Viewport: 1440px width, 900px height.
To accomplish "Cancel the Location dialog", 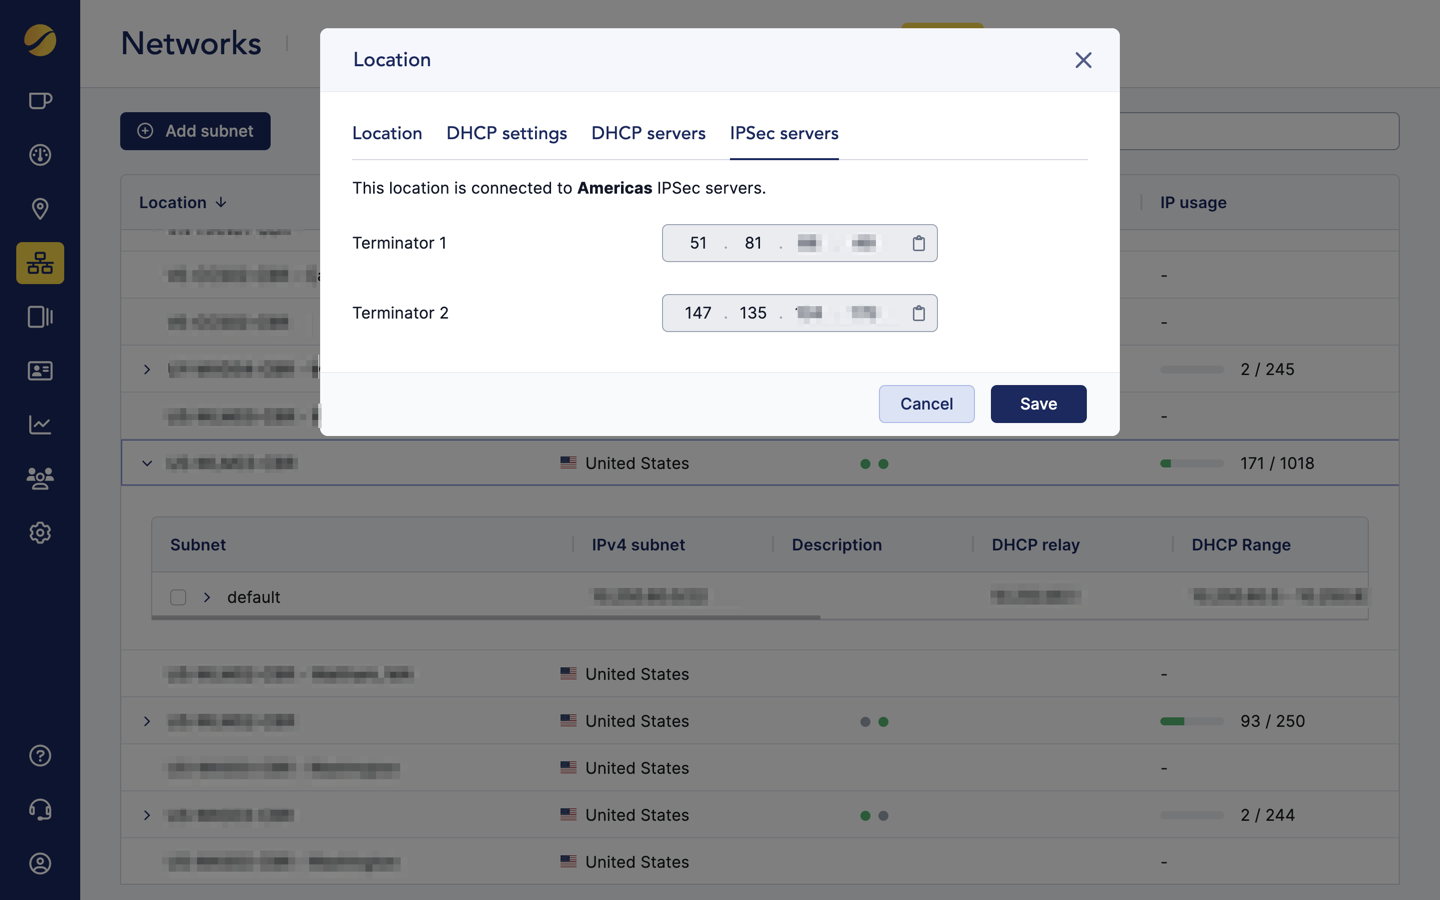I will pos(926,404).
